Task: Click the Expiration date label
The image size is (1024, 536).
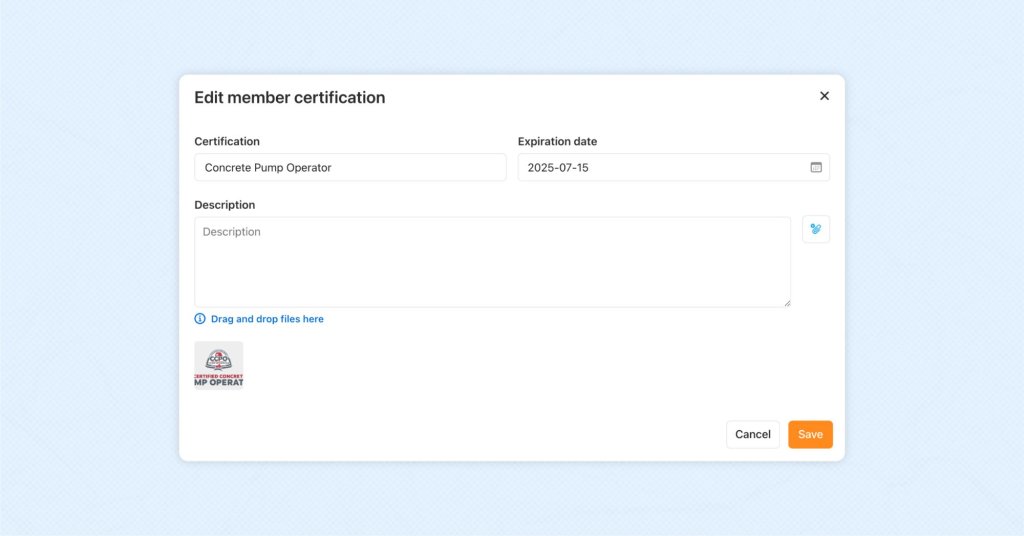Action: [x=557, y=142]
